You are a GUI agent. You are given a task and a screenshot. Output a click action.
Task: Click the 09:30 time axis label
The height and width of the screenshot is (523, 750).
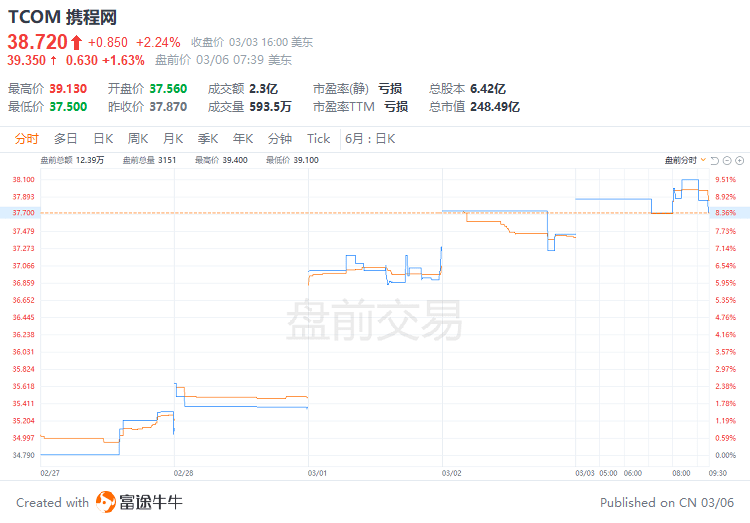[x=717, y=473]
